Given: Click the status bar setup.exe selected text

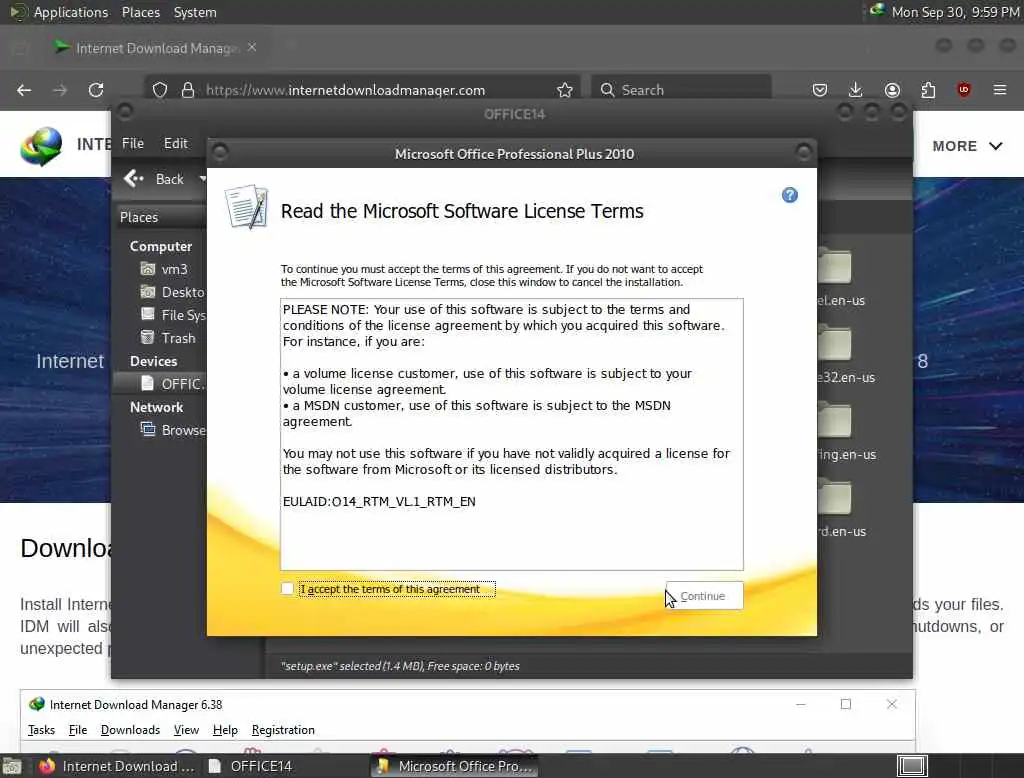Looking at the screenshot, I should click(x=400, y=666).
